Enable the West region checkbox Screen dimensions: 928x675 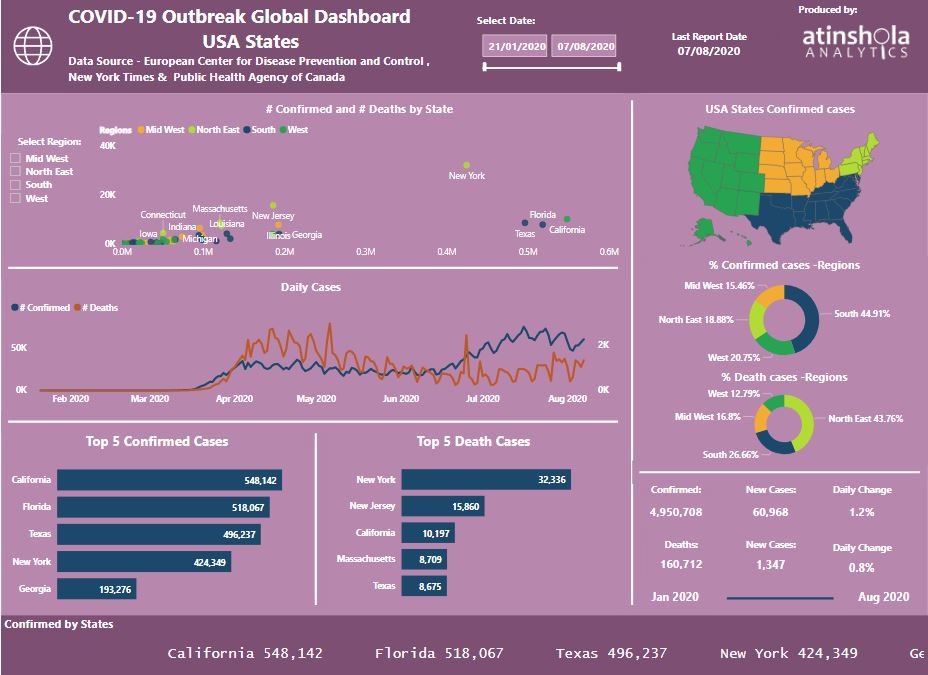pyautogui.click(x=15, y=198)
